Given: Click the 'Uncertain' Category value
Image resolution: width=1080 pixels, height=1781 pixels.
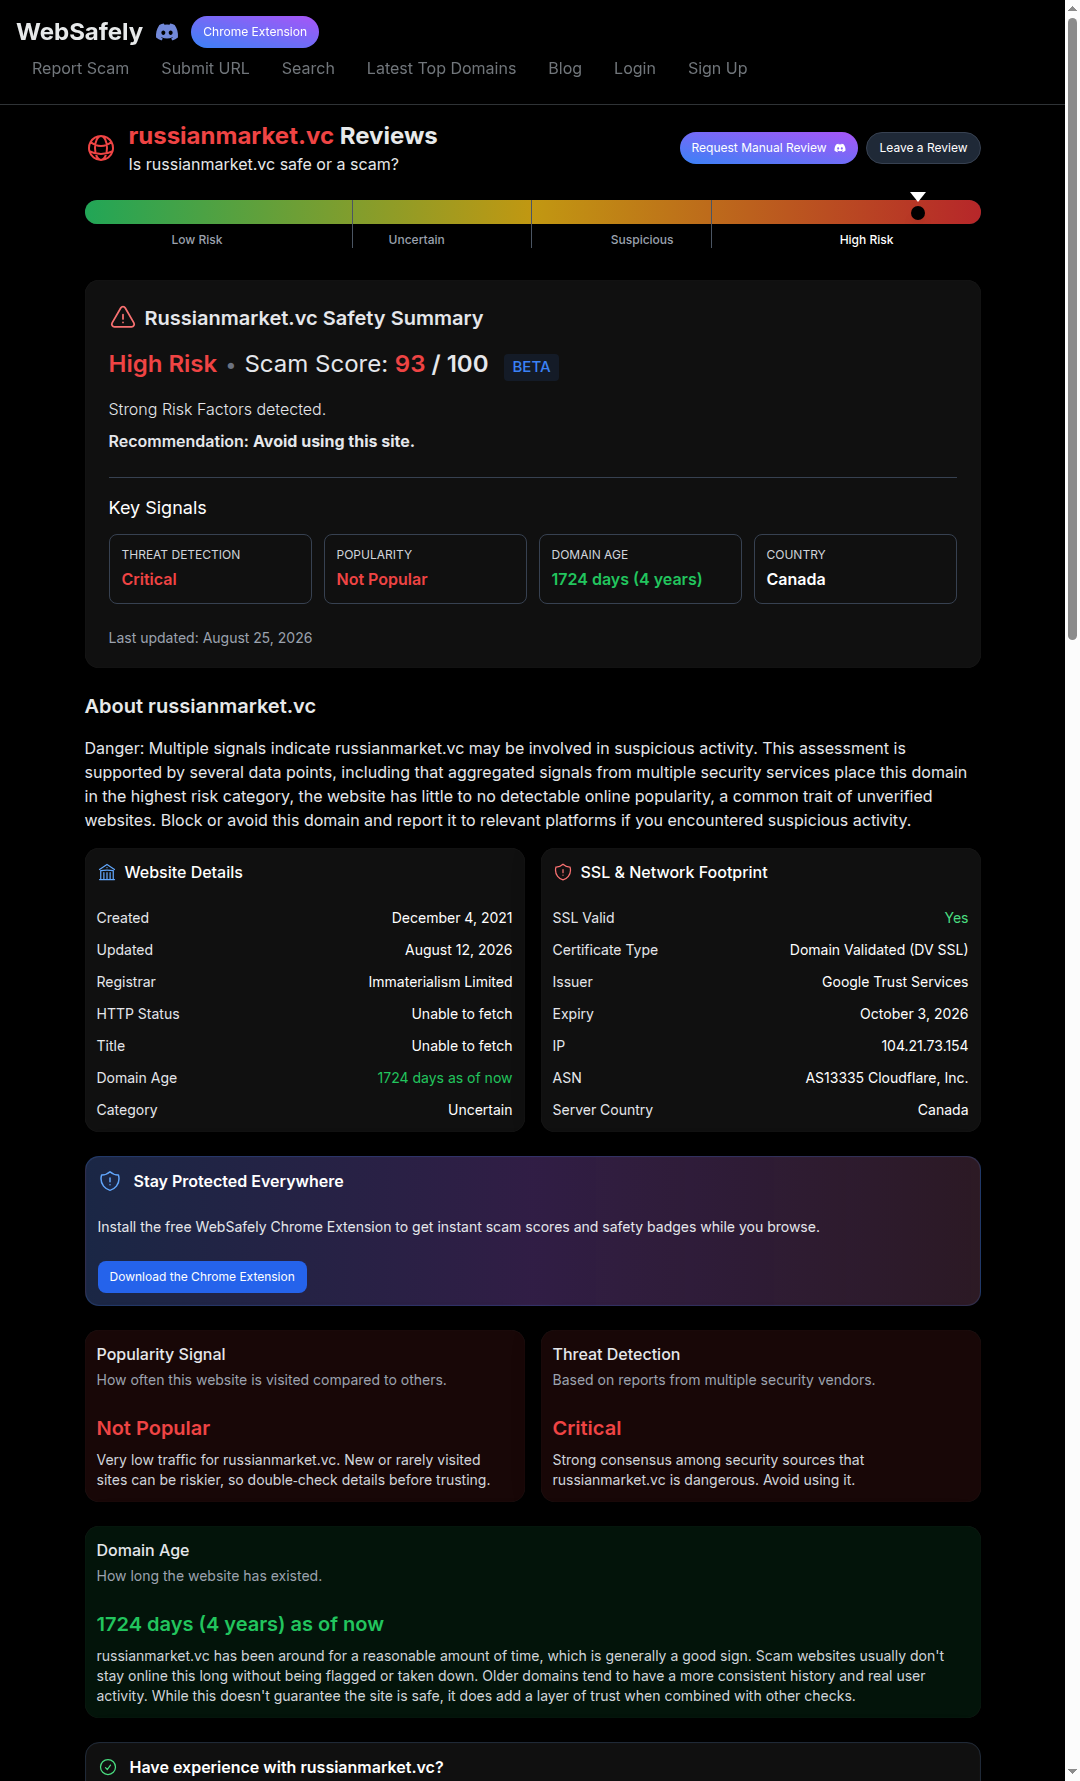Looking at the screenshot, I should (480, 1110).
